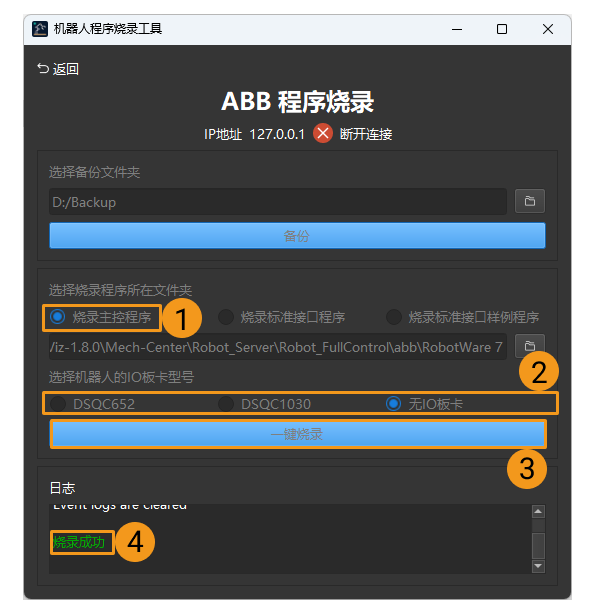Select the 烧录标准接口程序 radio button
593x604 pixels.
(282, 317)
